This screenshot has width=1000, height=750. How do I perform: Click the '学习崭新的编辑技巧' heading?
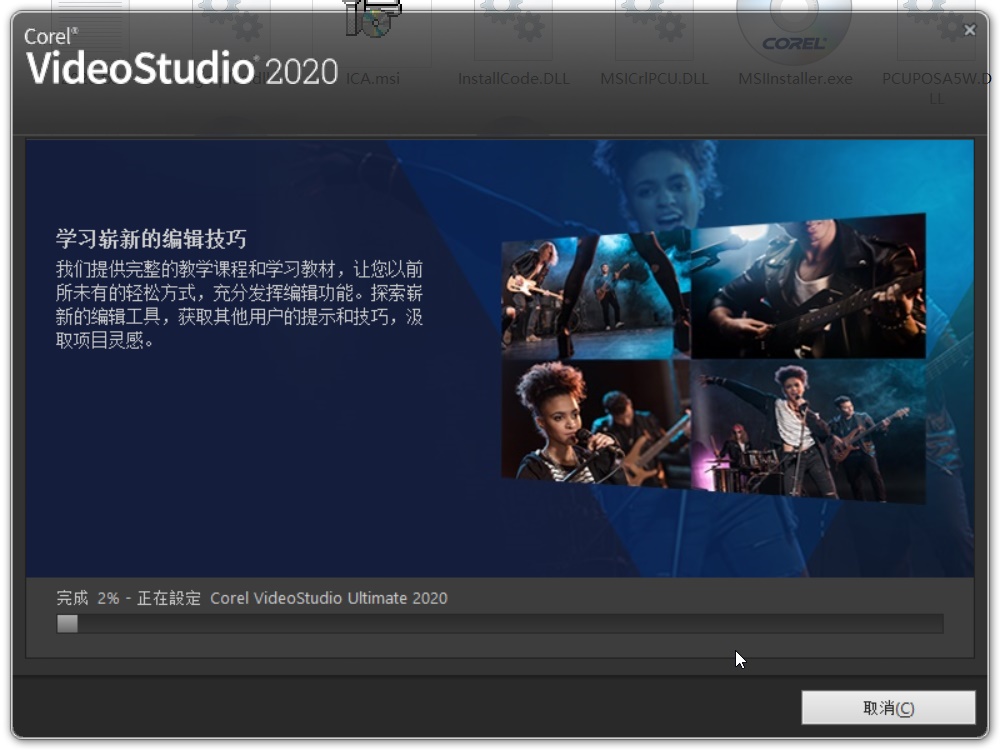[x=151, y=239]
